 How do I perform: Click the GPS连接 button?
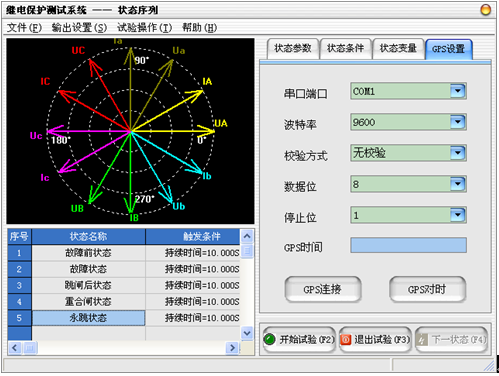tap(323, 289)
